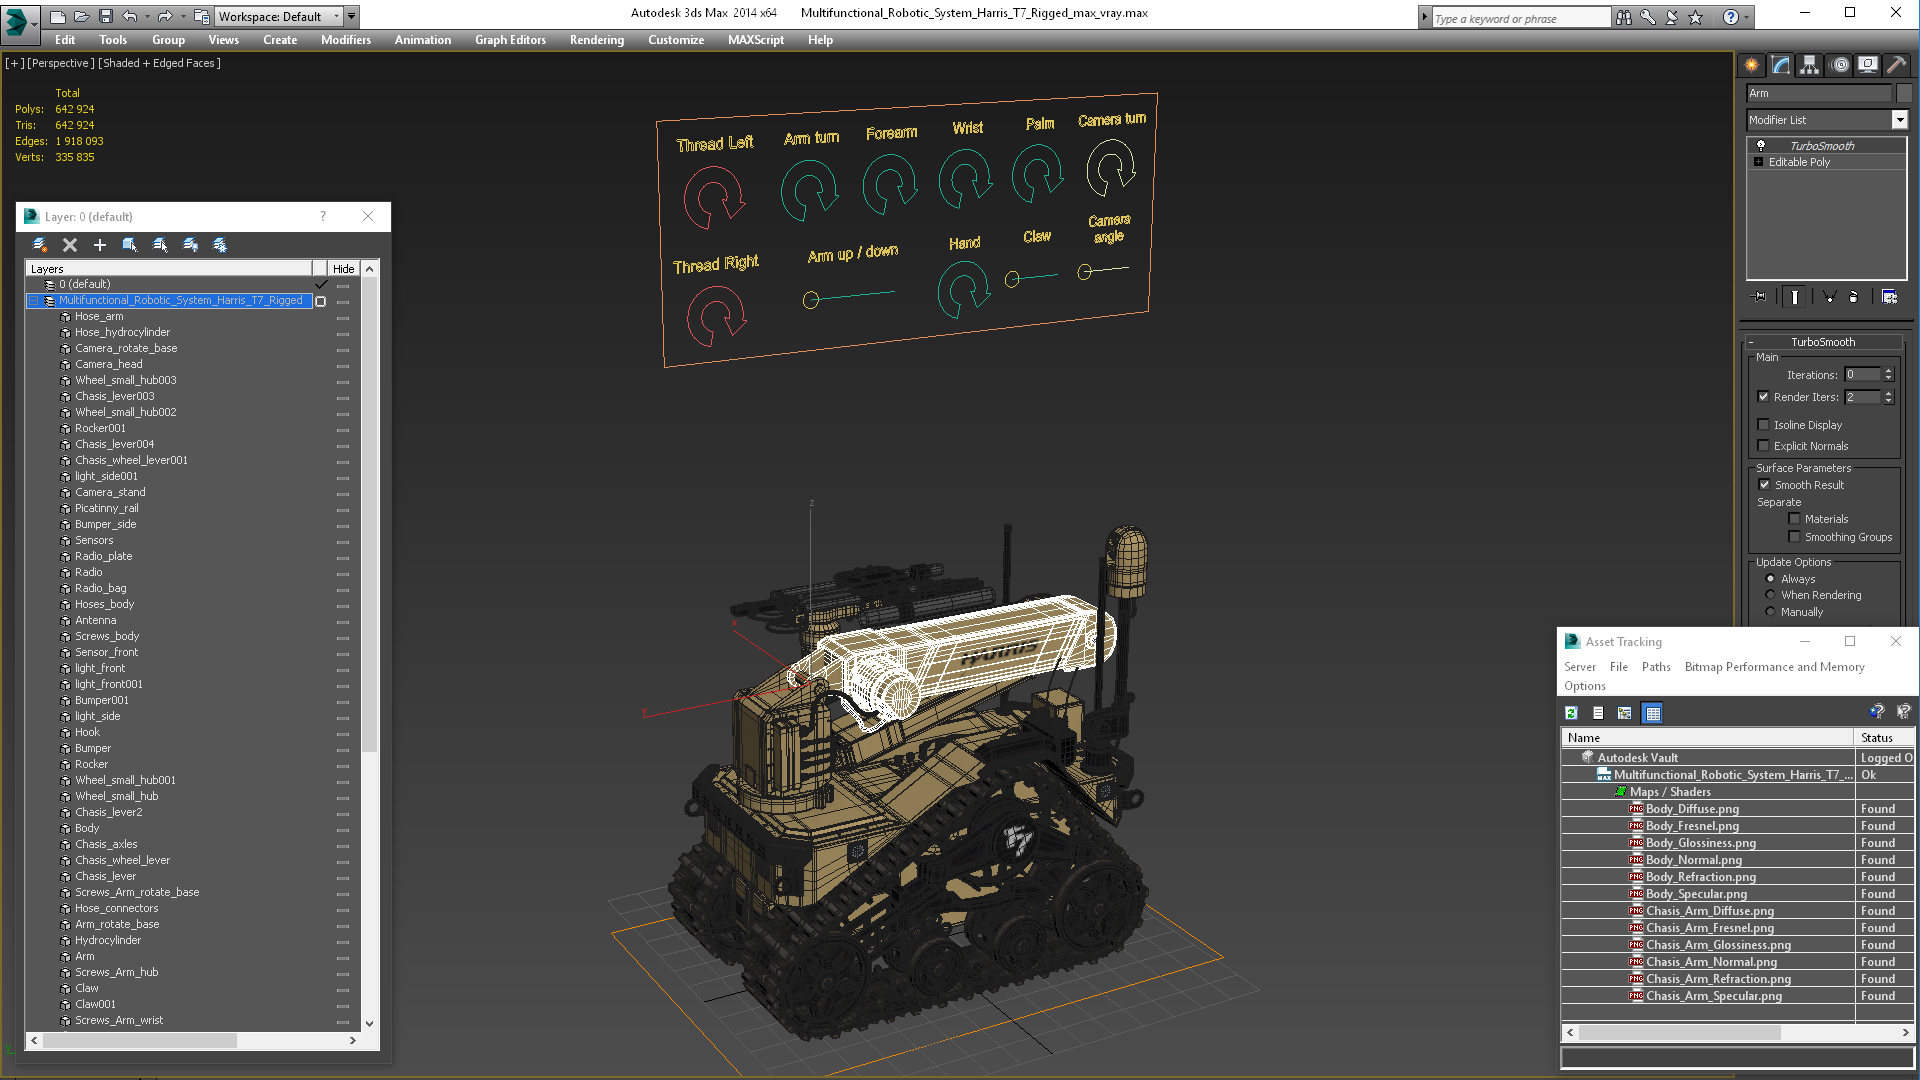Click the Arm up / down slider handle
Viewport: 1920px width, 1080px height.
pyautogui.click(x=811, y=300)
